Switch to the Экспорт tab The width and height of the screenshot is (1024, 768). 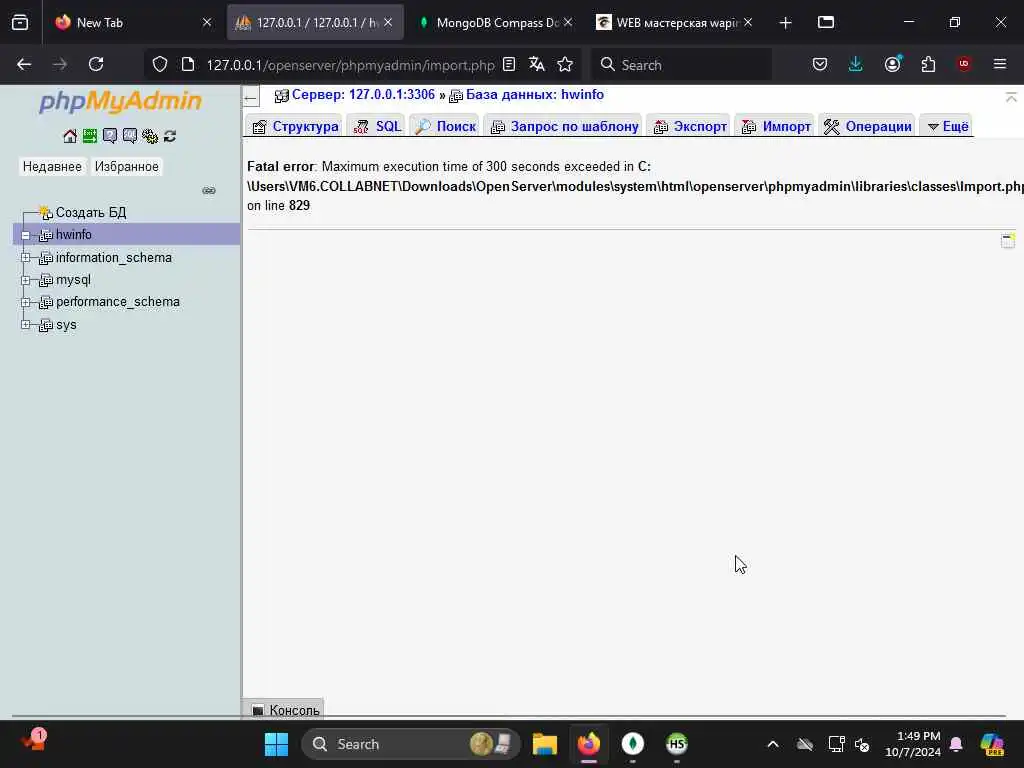pyautogui.click(x=690, y=126)
